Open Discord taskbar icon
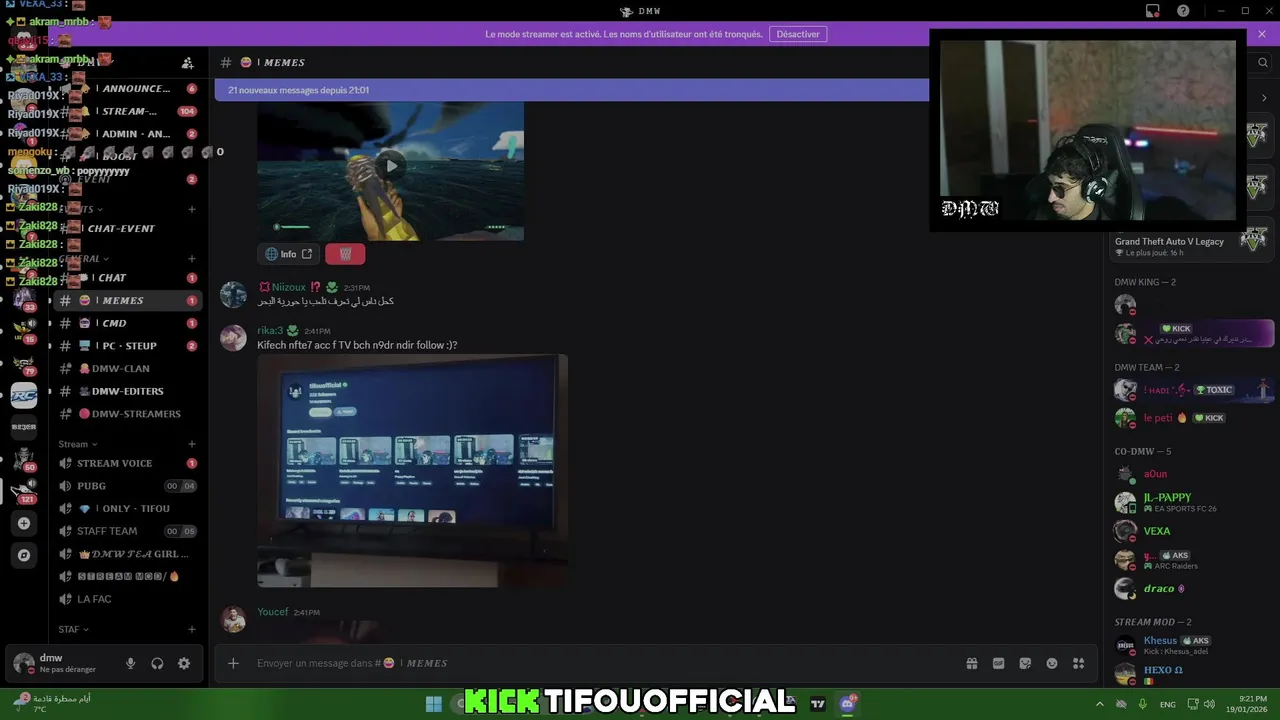1280x720 pixels. pyautogui.click(x=848, y=704)
